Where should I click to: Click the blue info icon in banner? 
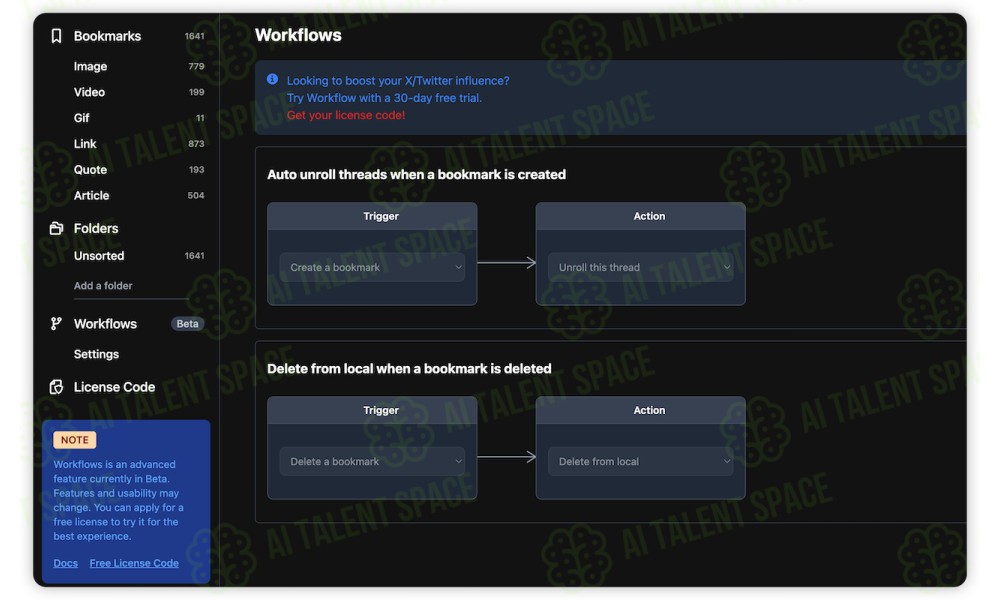[272, 79]
